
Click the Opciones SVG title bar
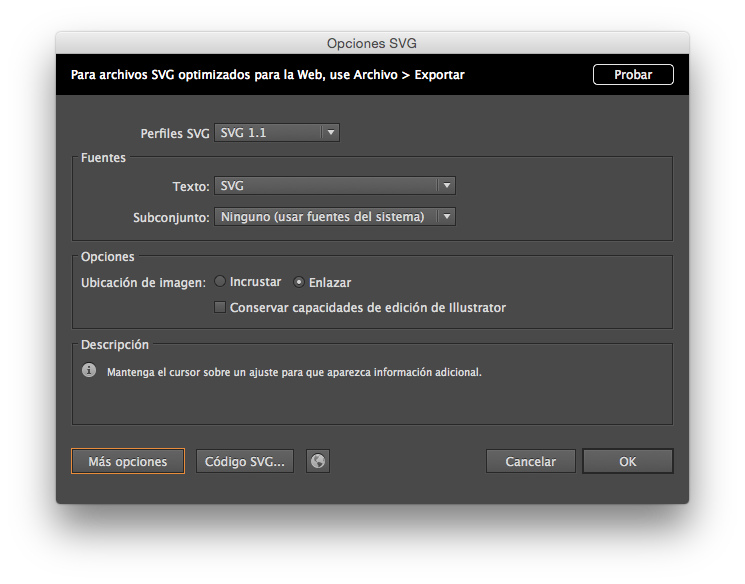point(372,43)
